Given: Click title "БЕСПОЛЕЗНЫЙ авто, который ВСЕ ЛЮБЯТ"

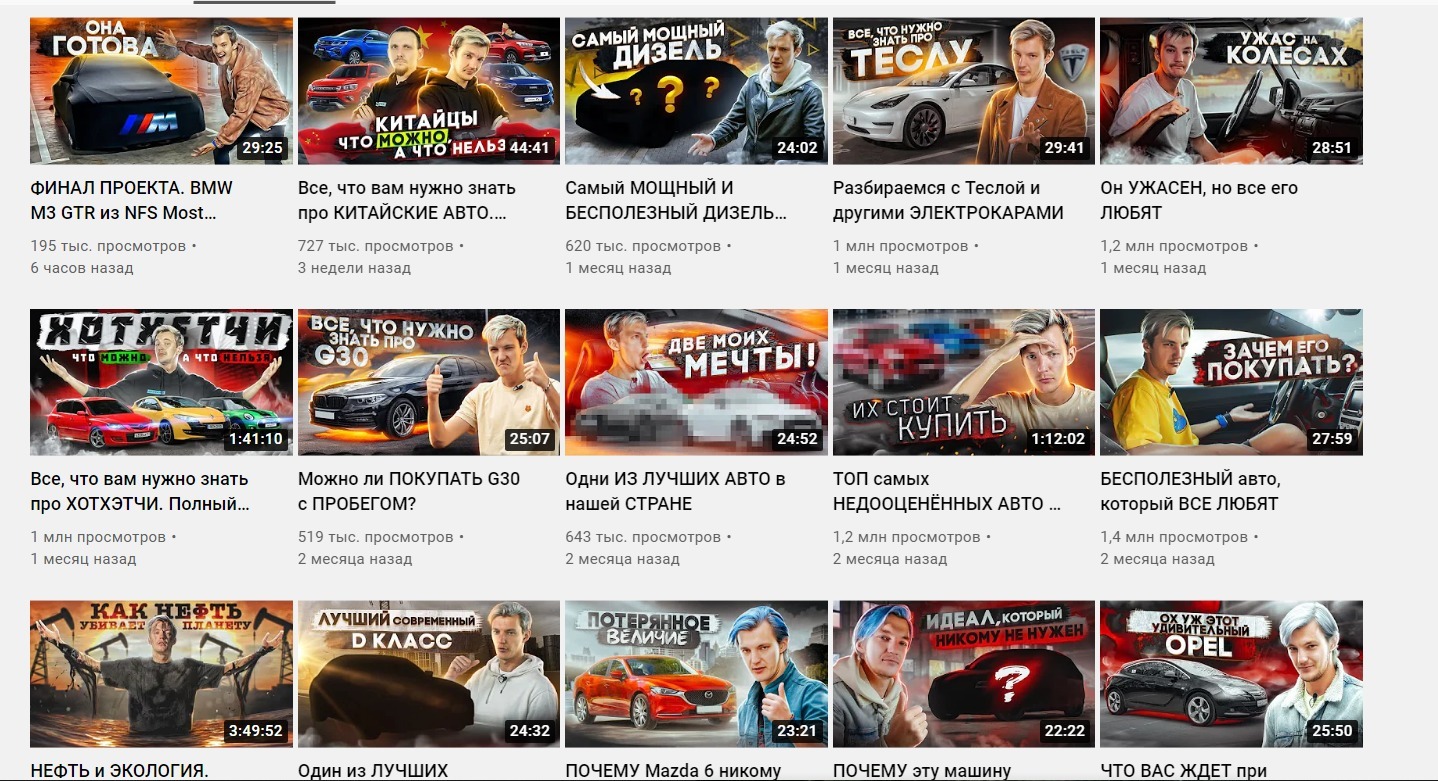Looking at the screenshot, I should coord(1190,491).
